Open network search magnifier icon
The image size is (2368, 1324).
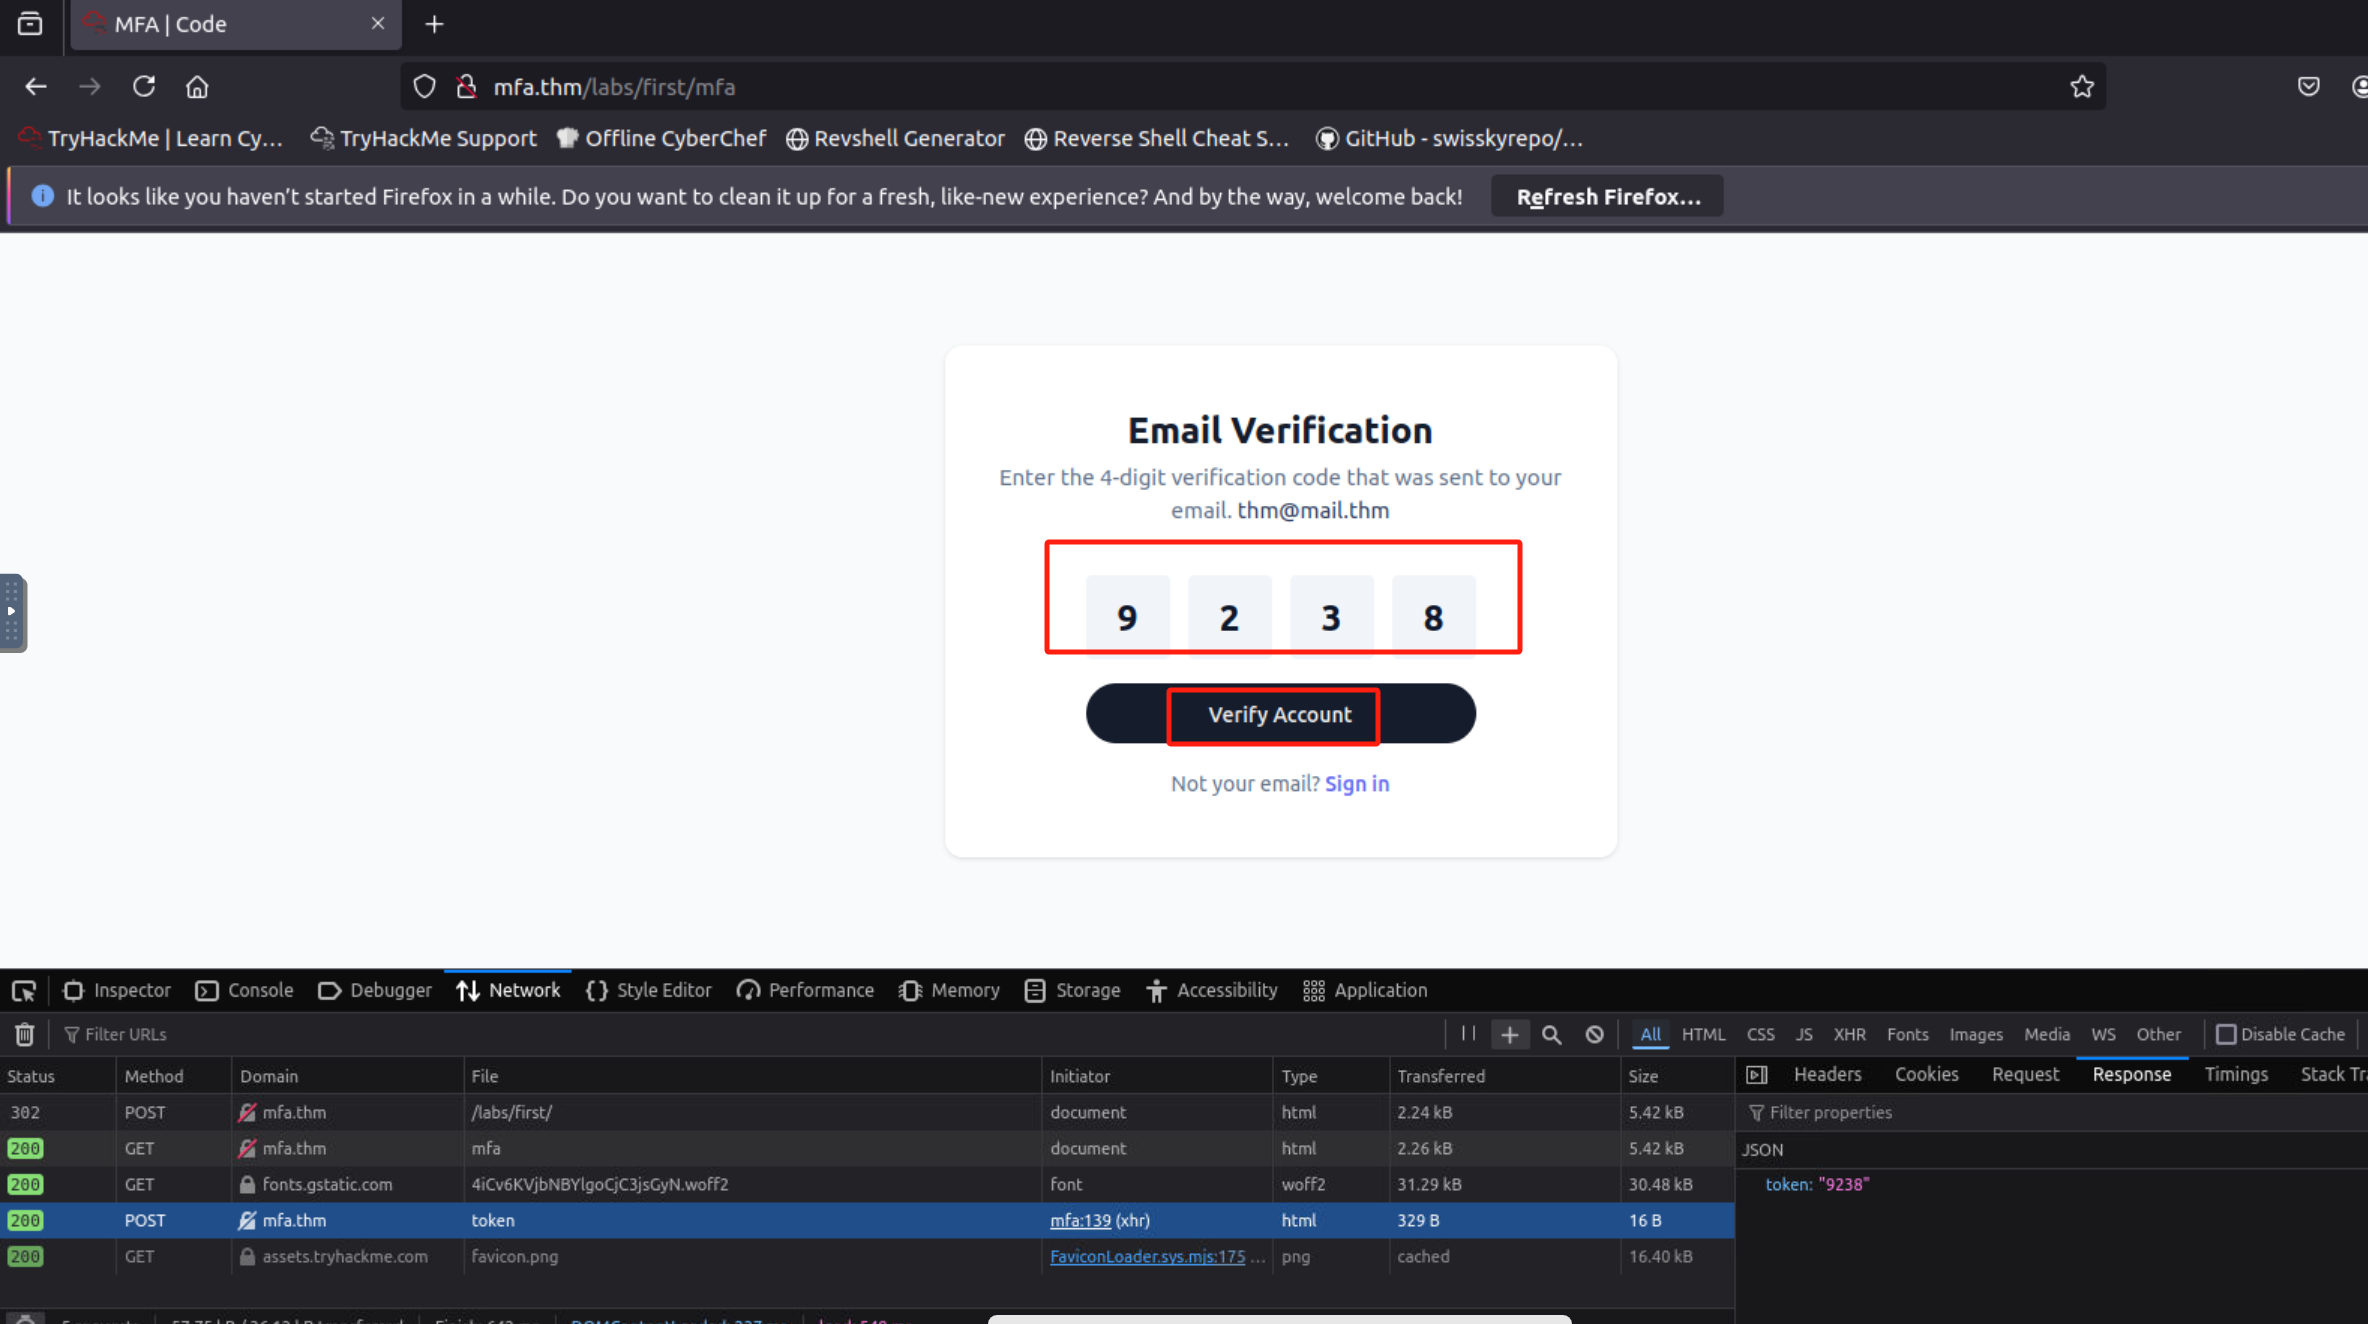tap(1552, 1034)
